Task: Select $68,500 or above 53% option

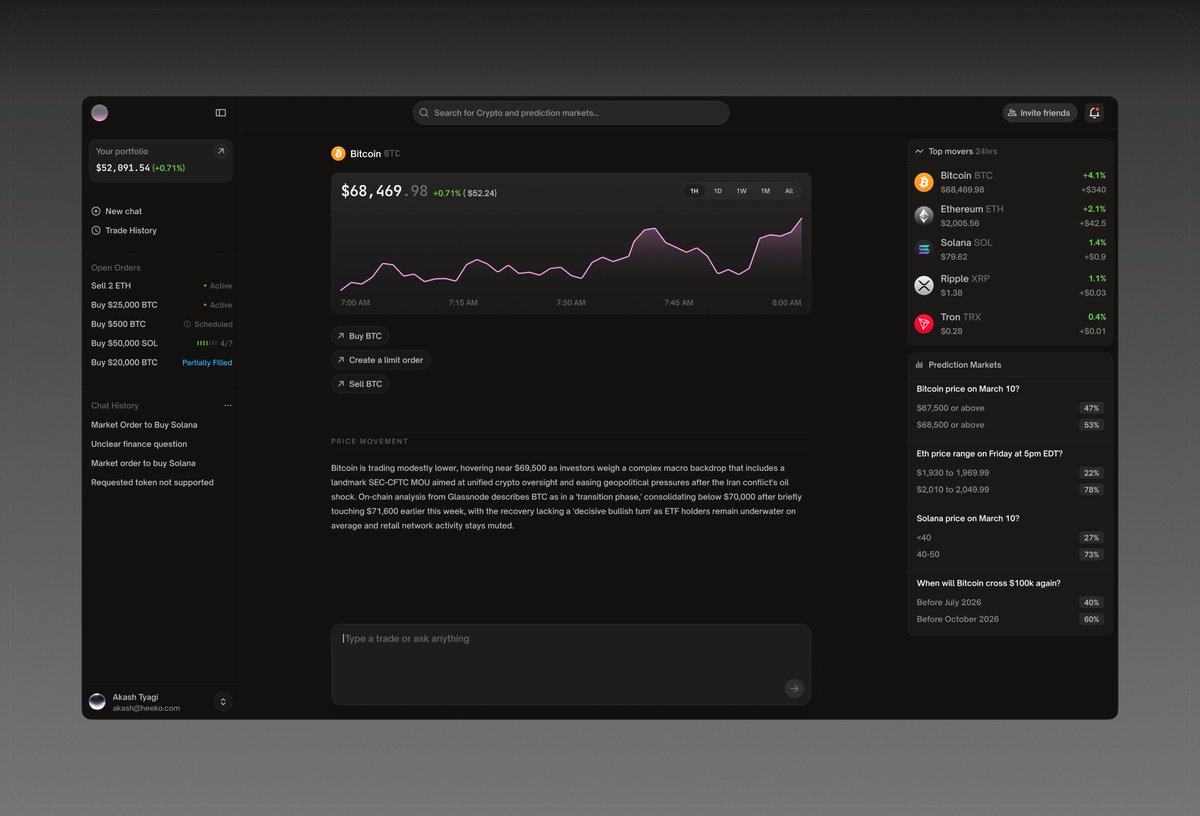Action: click(x=1010, y=425)
